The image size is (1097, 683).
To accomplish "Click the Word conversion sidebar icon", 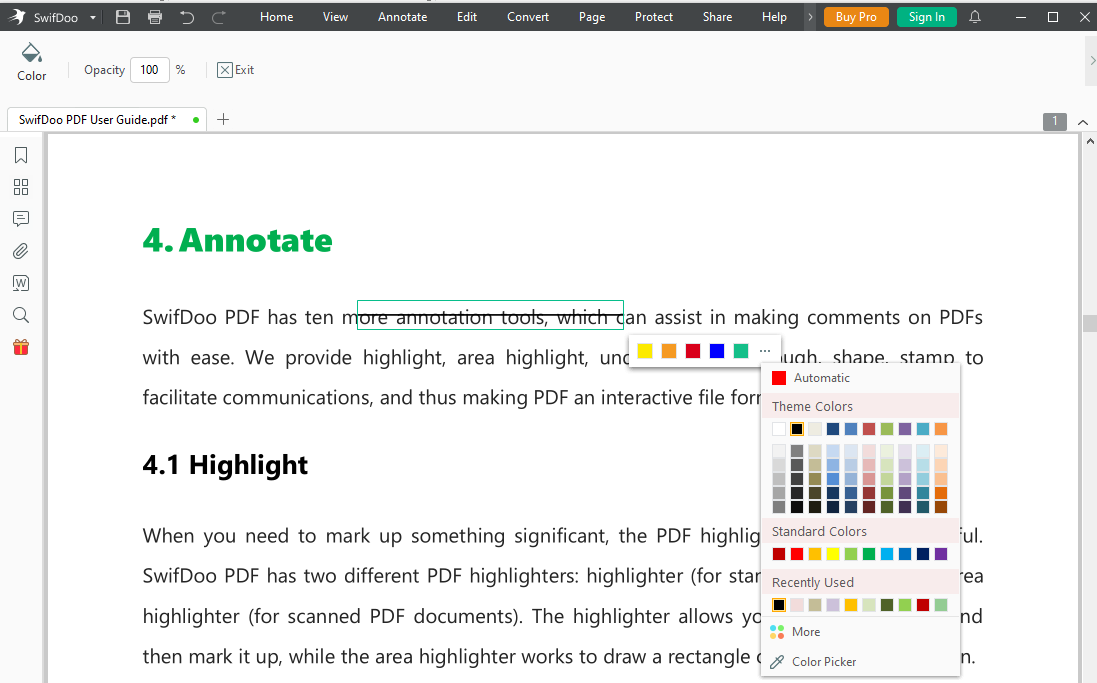I will pos(21,283).
